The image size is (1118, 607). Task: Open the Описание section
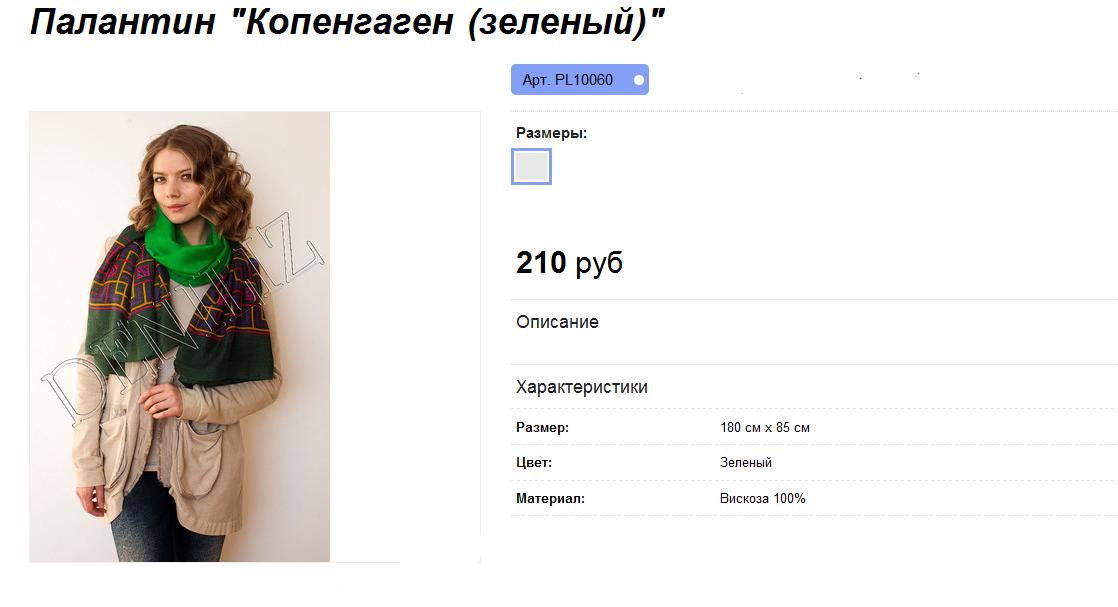pyautogui.click(x=557, y=322)
